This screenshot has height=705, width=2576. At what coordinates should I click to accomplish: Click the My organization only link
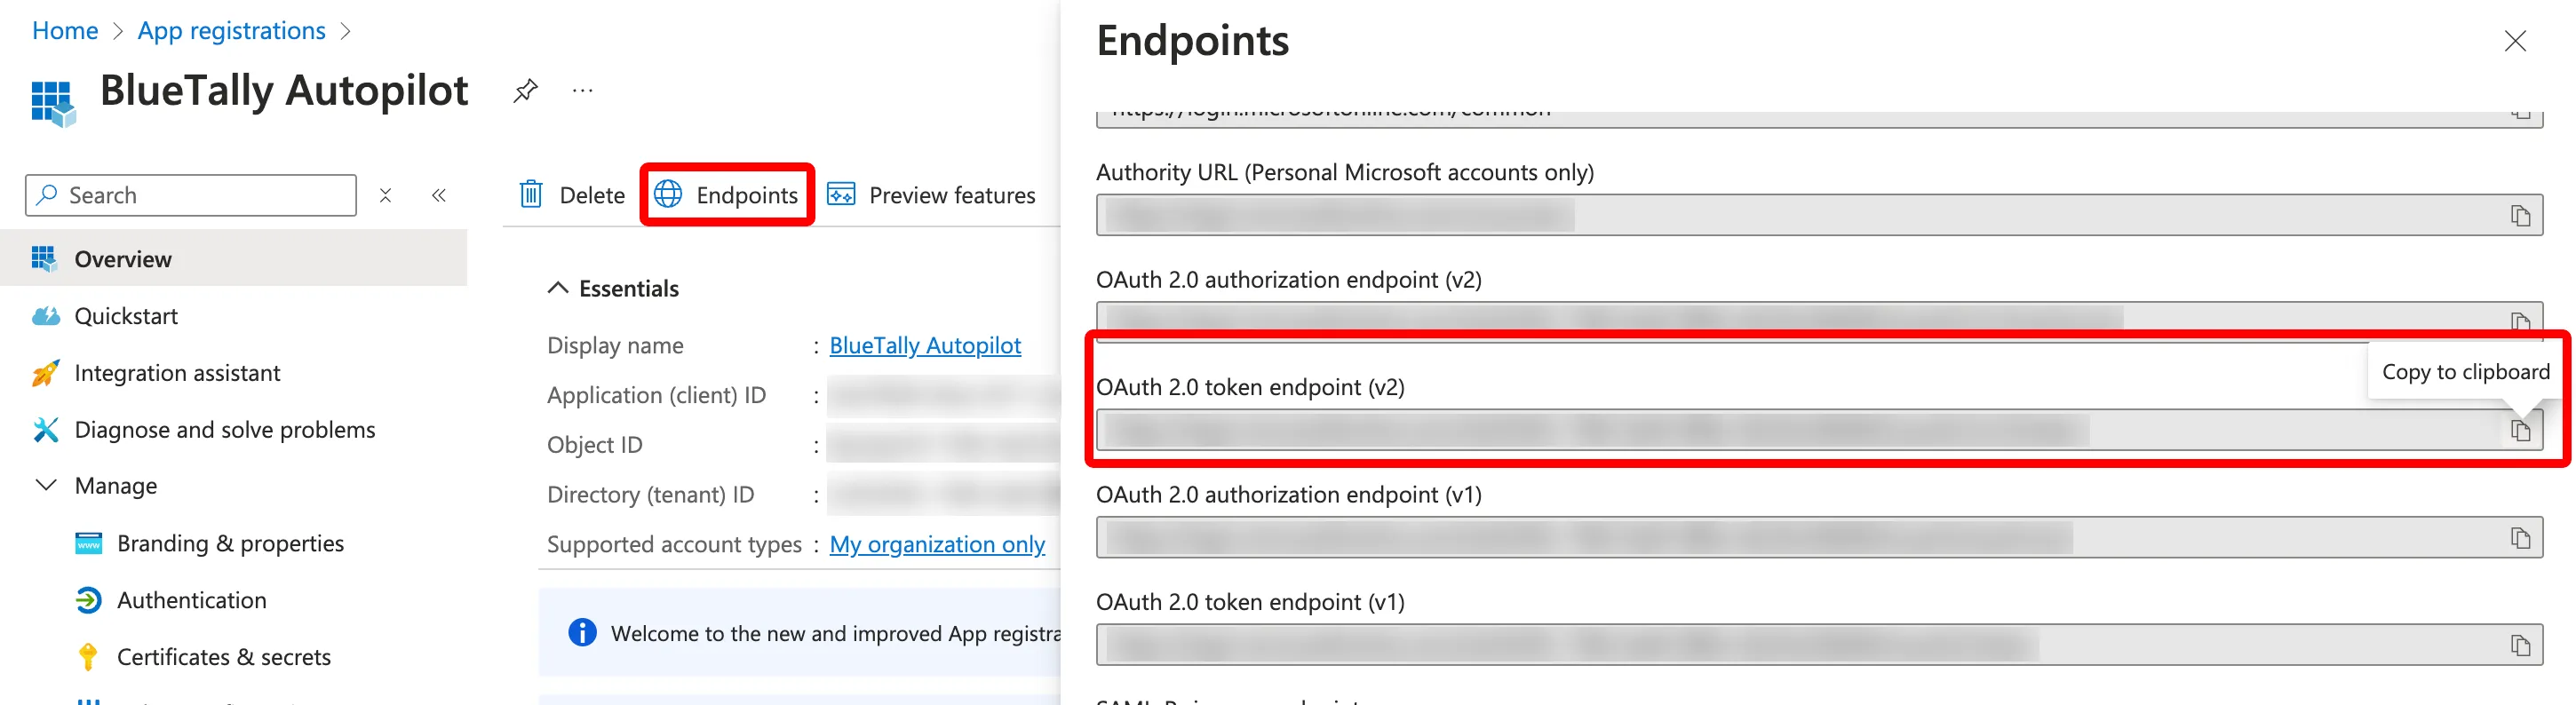[x=937, y=545]
